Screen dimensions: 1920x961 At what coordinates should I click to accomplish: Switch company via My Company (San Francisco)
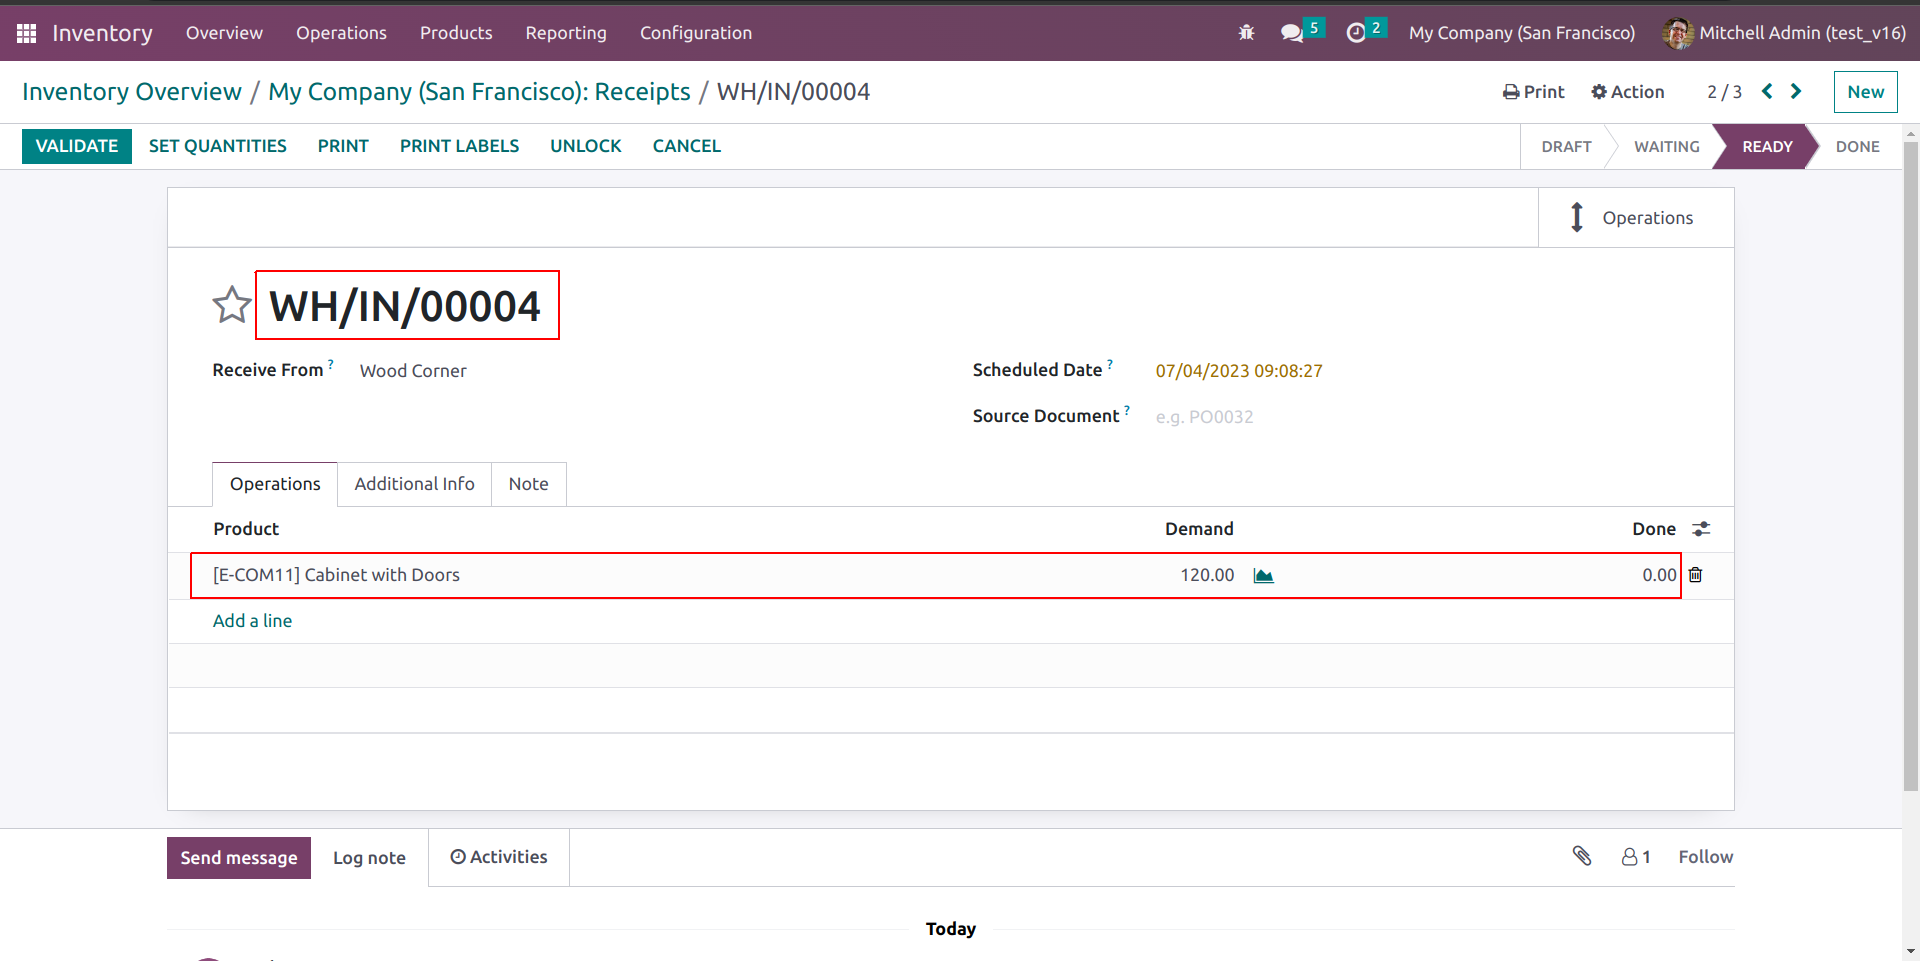(1522, 33)
